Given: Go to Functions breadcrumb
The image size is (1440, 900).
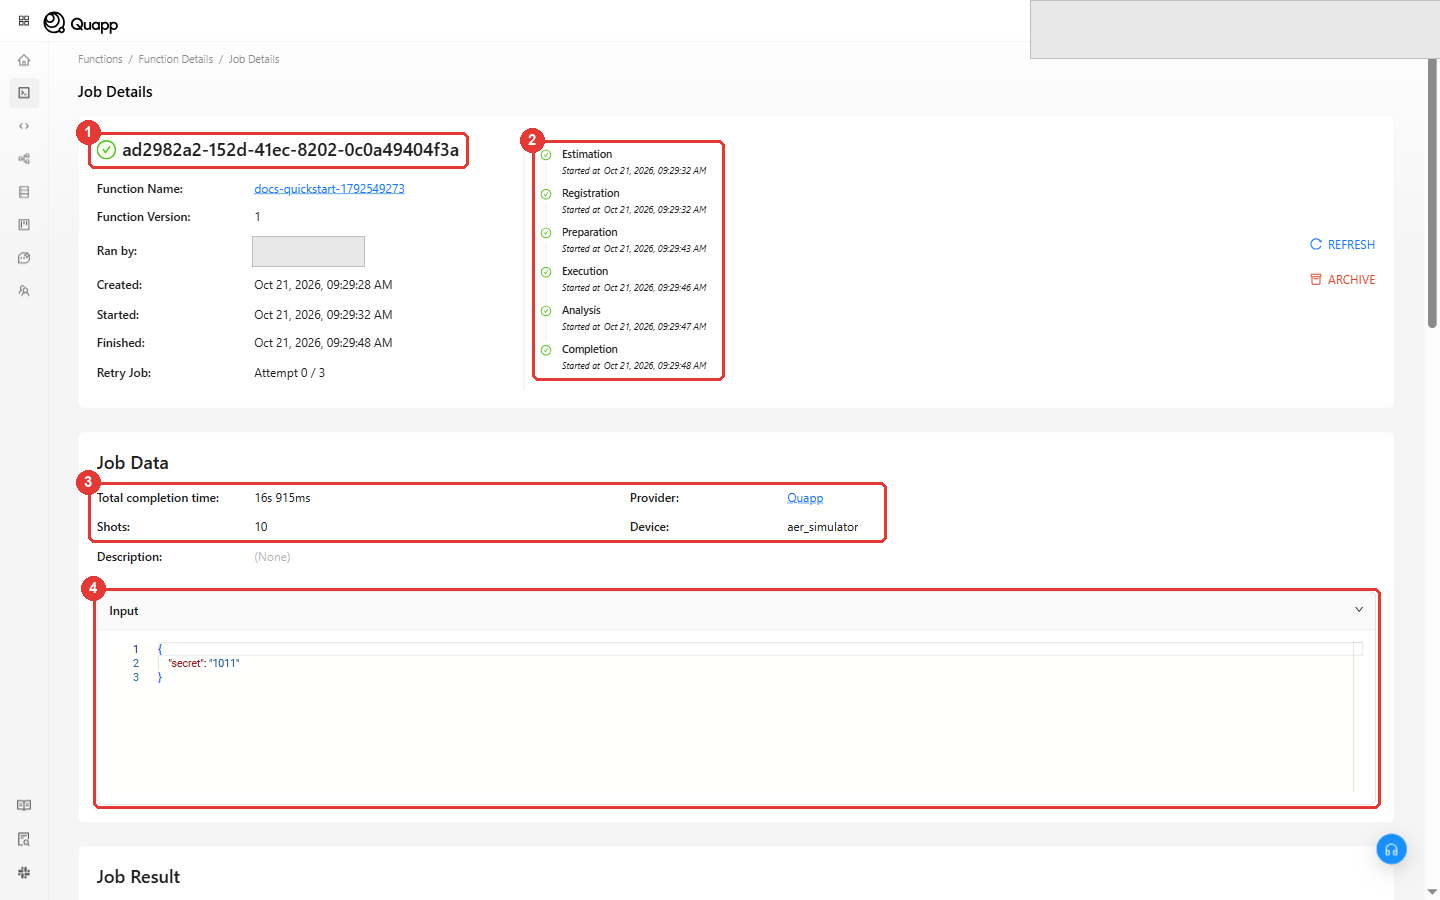Looking at the screenshot, I should [100, 59].
